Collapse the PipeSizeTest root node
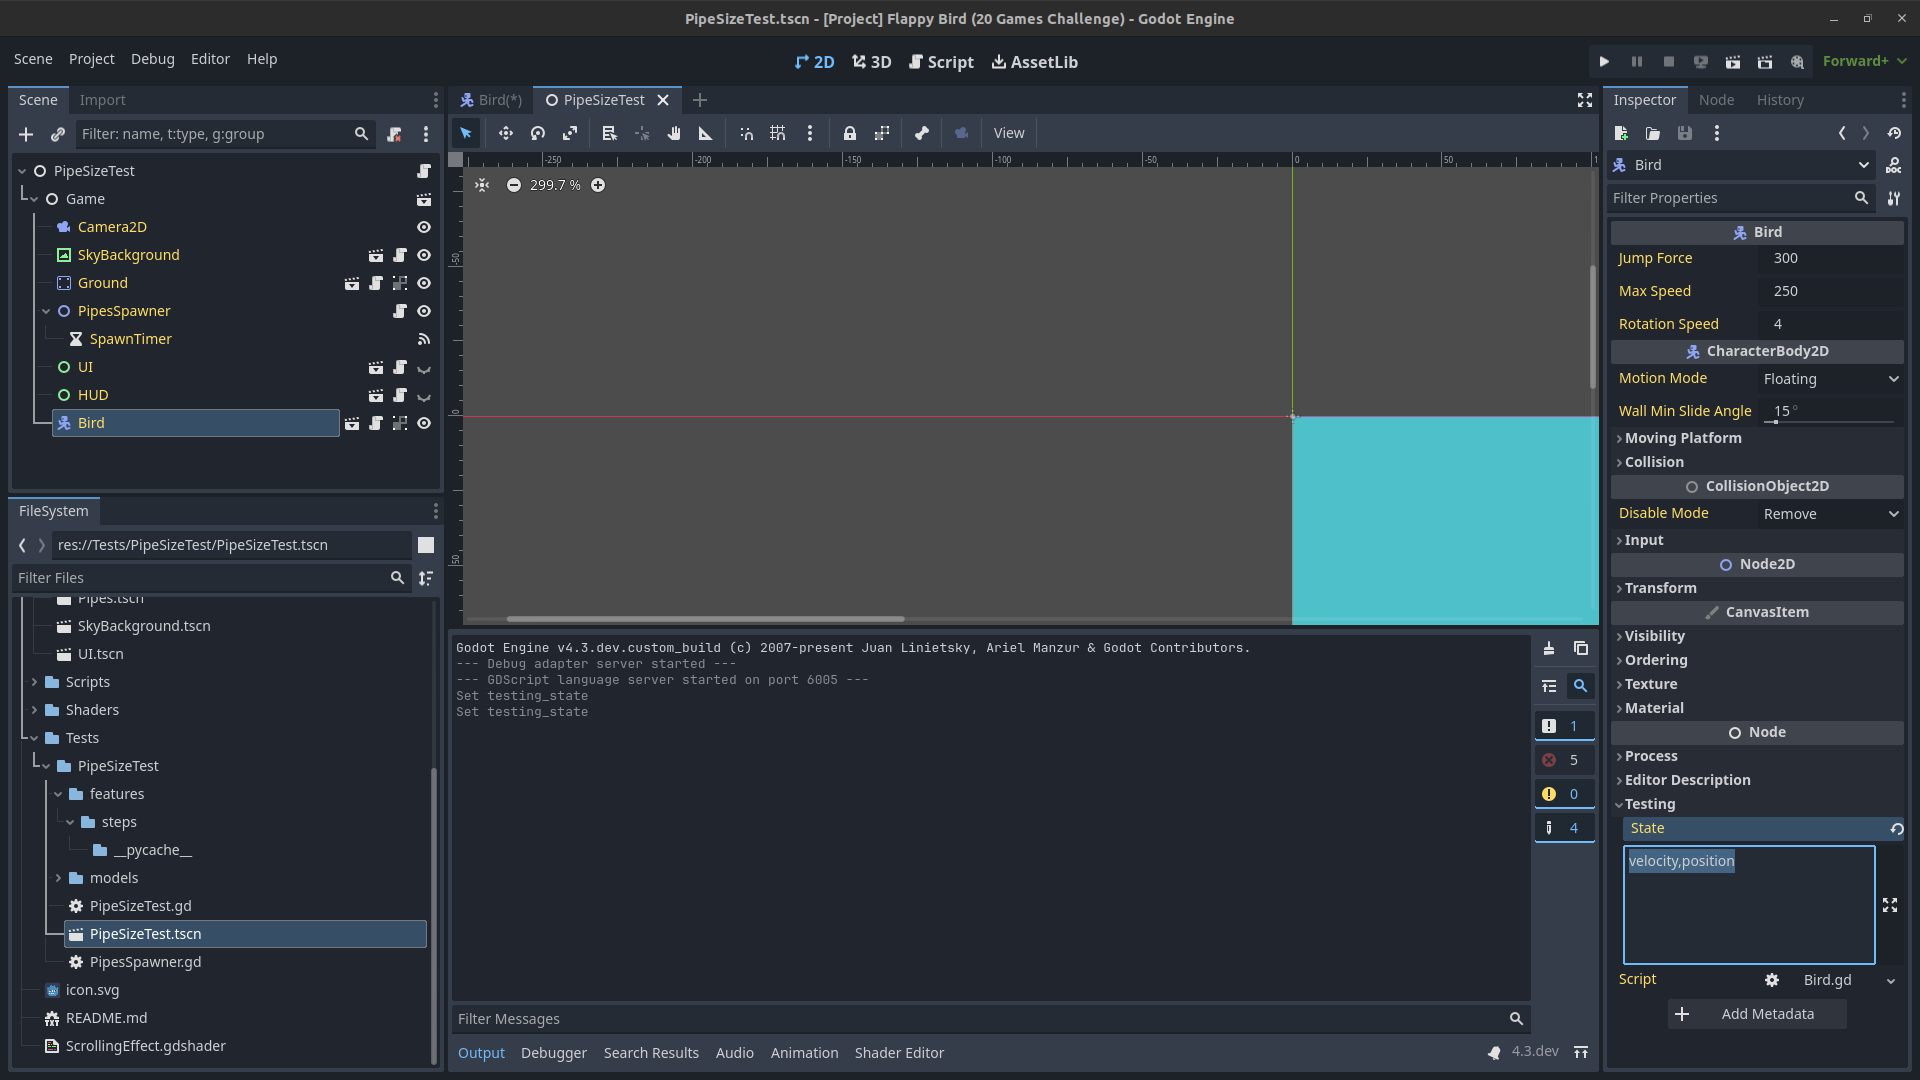Screen dimensions: 1920x1080 (22, 171)
